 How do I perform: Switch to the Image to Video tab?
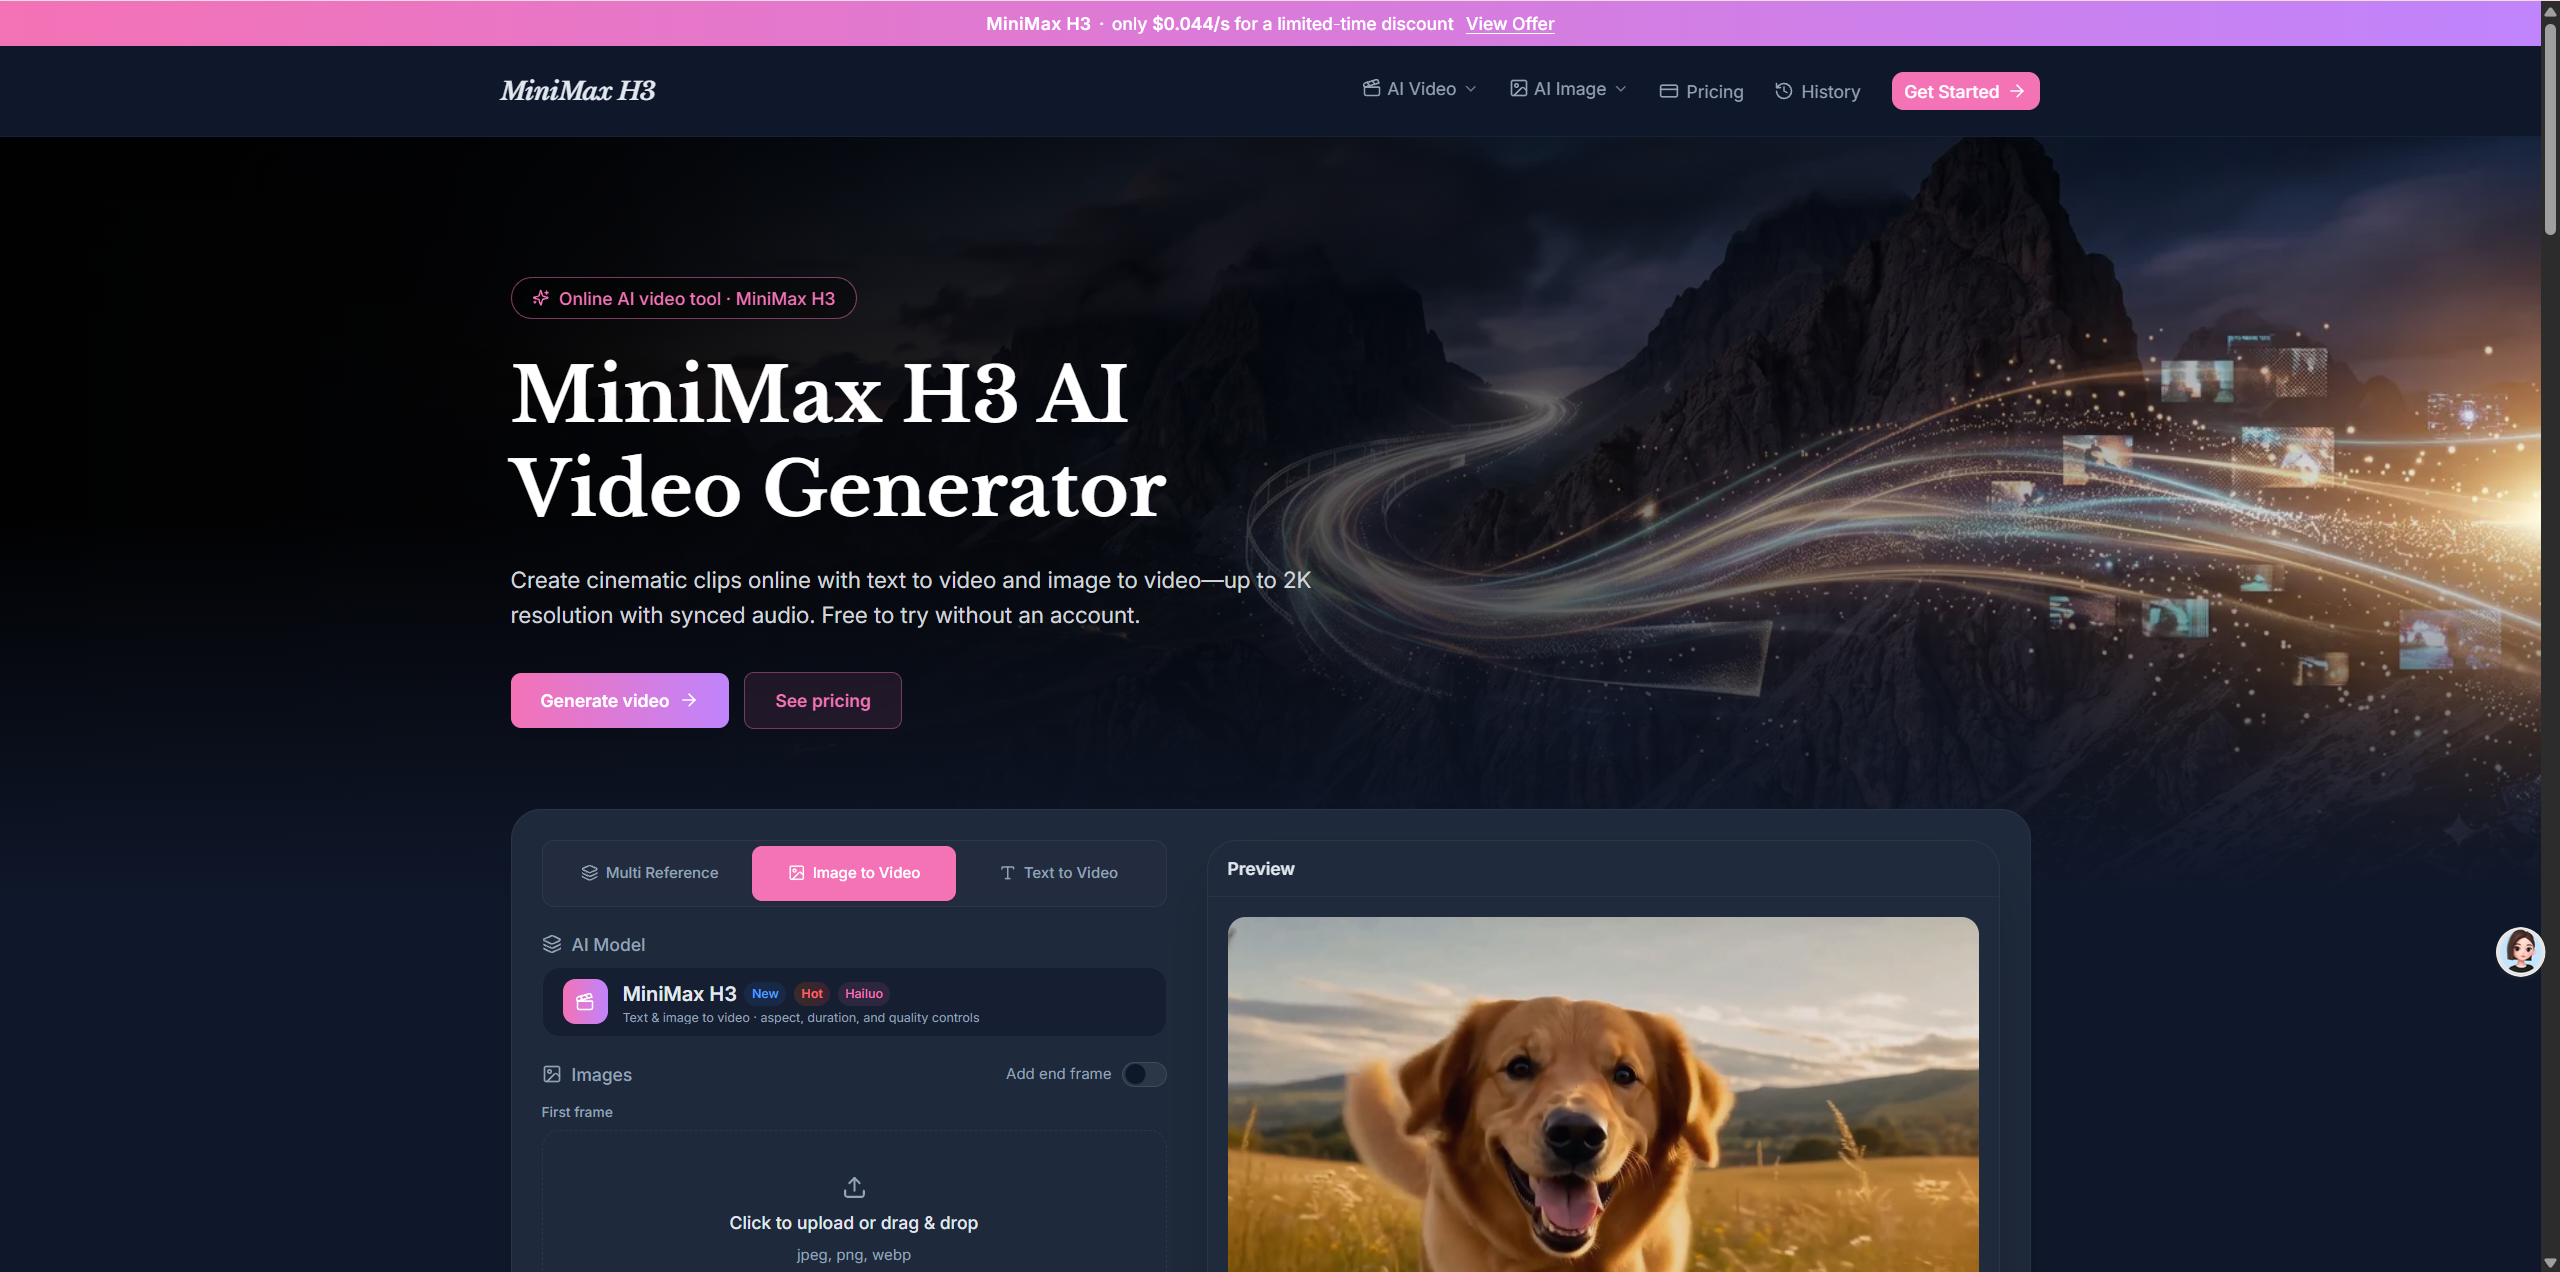pos(854,873)
